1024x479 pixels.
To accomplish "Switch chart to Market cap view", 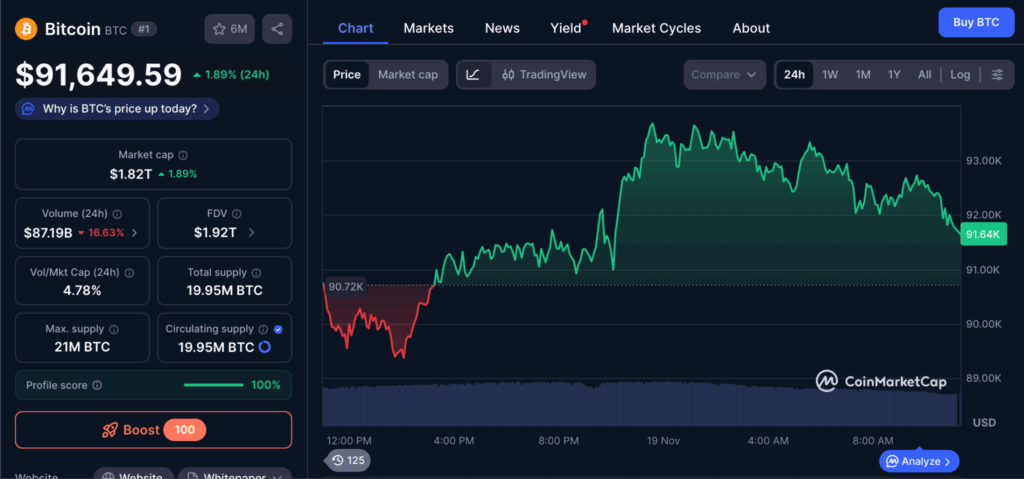I will point(407,75).
